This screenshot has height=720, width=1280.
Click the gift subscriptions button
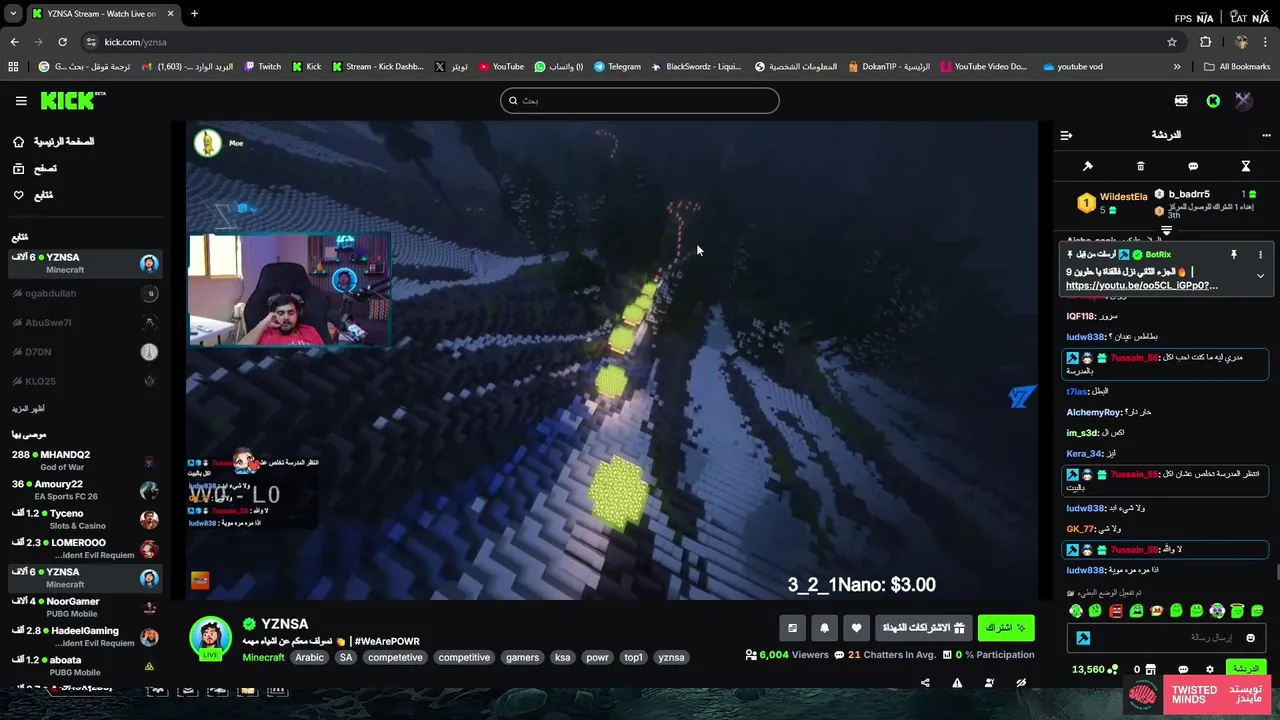[923, 628]
